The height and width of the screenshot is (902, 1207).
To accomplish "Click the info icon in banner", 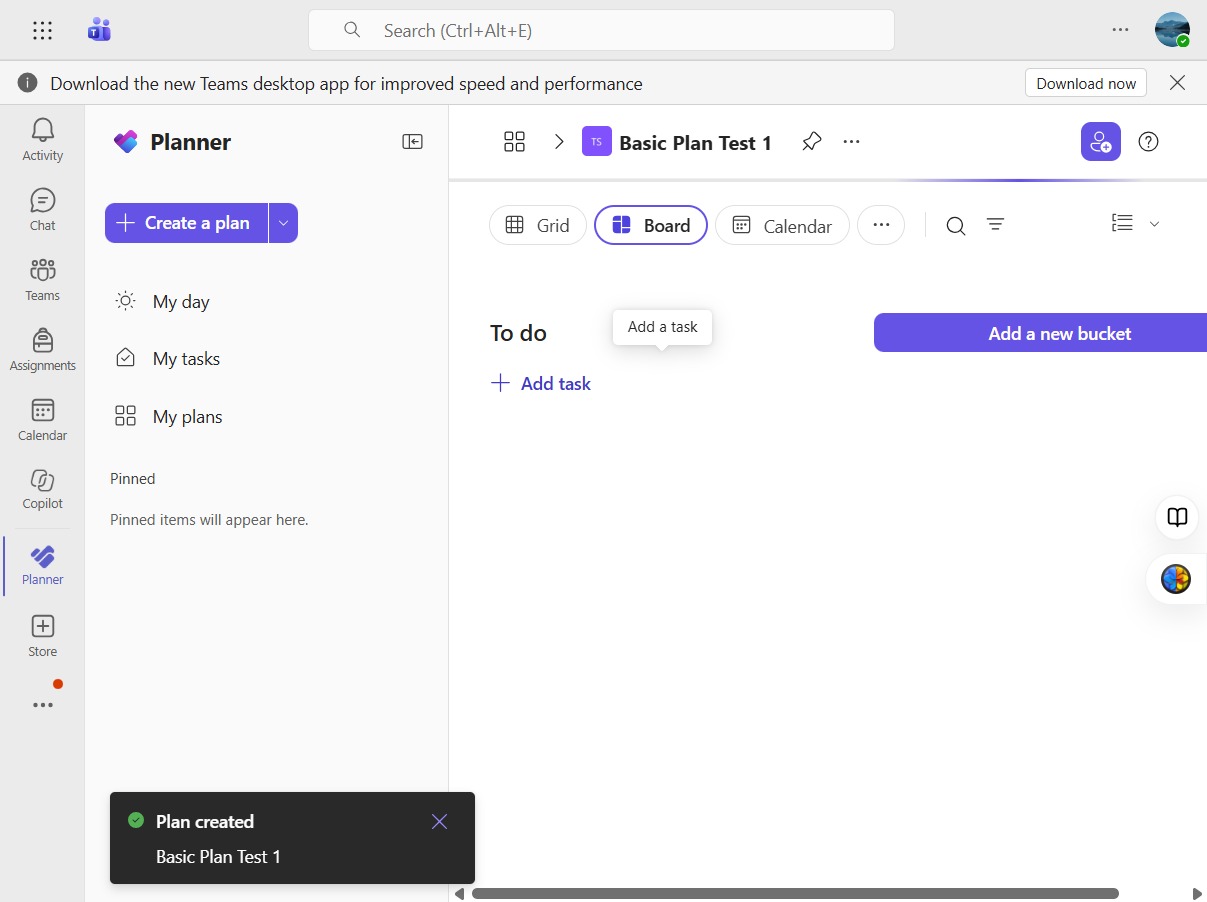I will tap(28, 83).
